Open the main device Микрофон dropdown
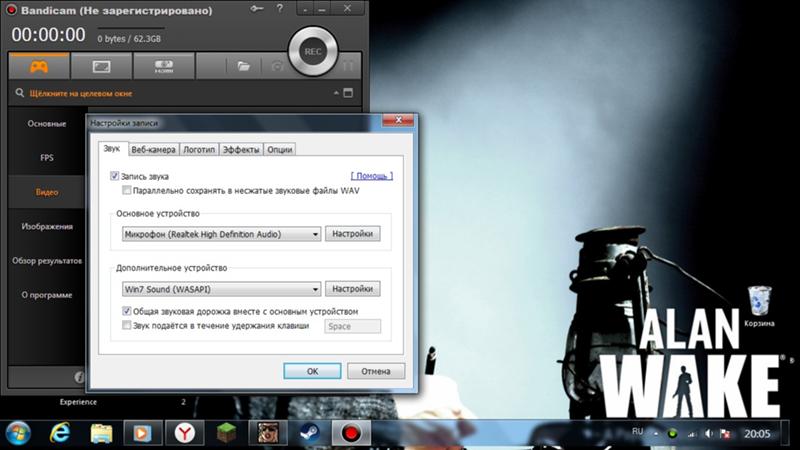The height and width of the screenshot is (450, 800). (x=221, y=234)
